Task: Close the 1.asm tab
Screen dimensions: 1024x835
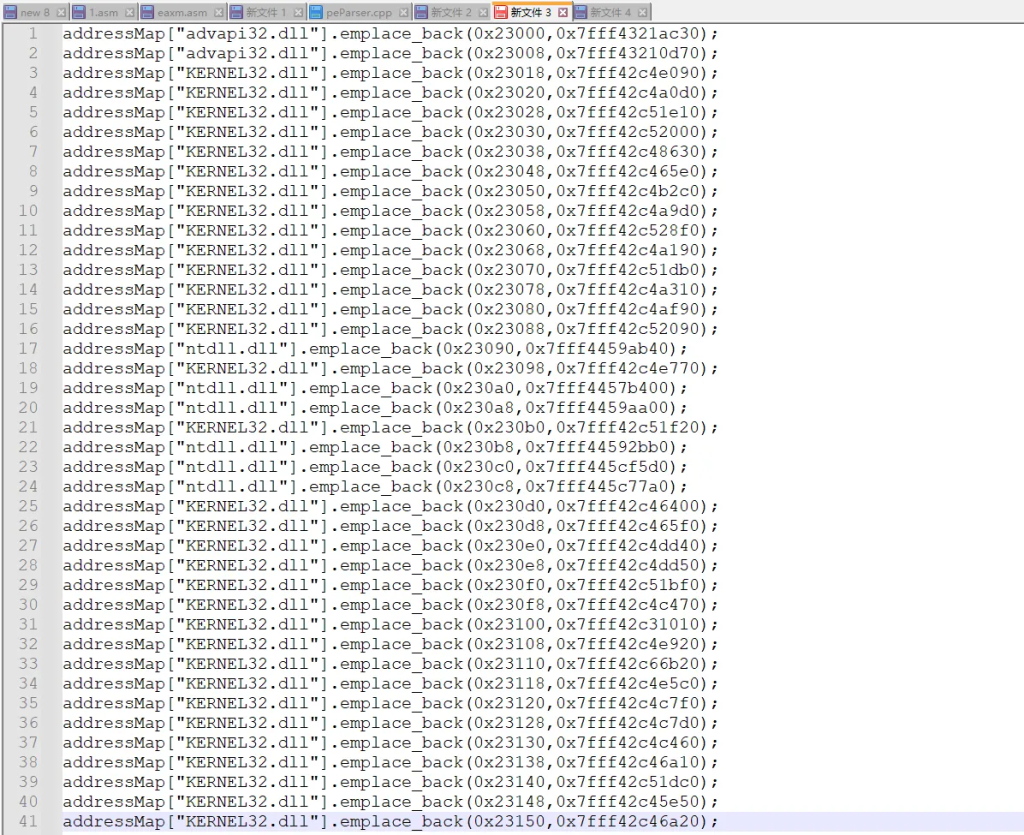Action: [x=128, y=12]
